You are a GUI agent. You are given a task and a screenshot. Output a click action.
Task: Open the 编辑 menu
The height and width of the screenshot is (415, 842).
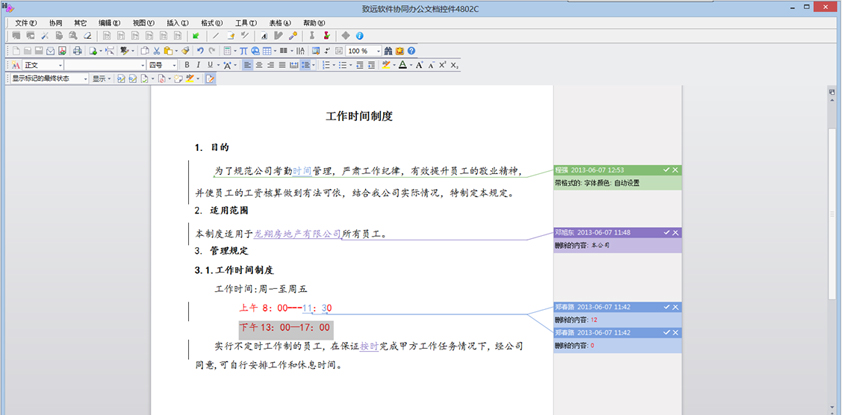[109, 23]
